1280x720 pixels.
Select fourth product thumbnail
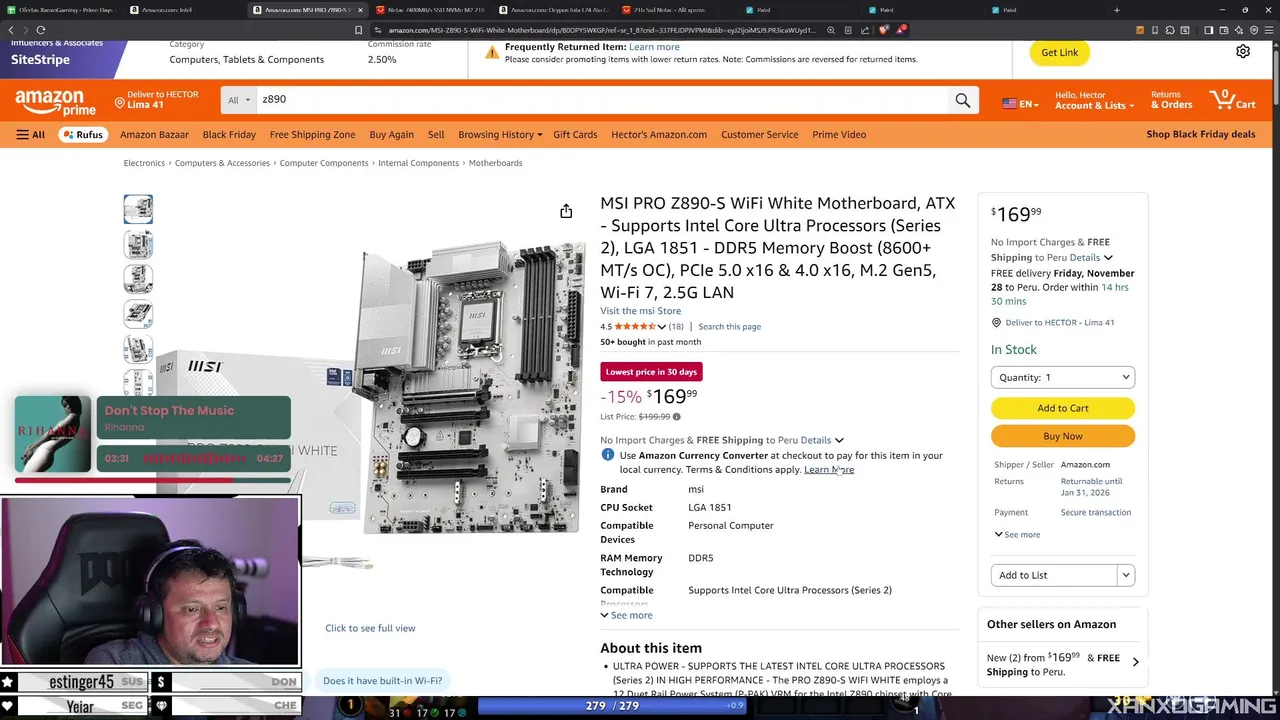coord(138,314)
